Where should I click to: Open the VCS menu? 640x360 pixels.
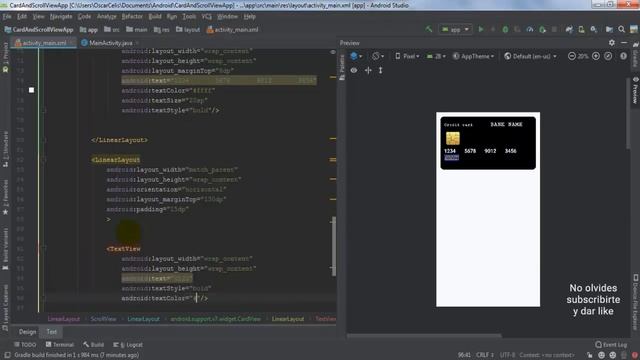click(x=207, y=17)
